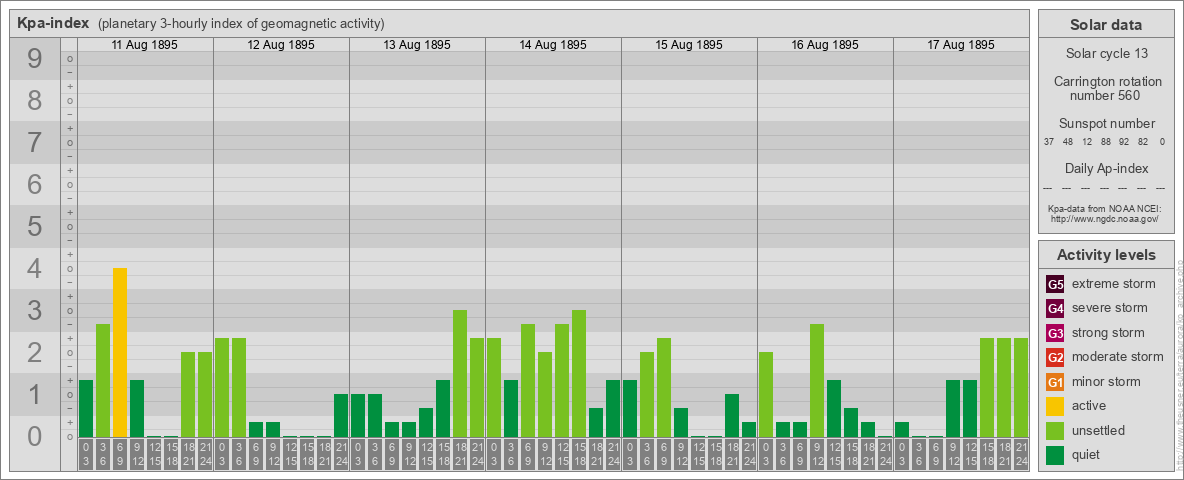Click the 16 Aug 9-12 unsettled bar
The width and height of the screenshot is (1184, 480).
(817, 380)
